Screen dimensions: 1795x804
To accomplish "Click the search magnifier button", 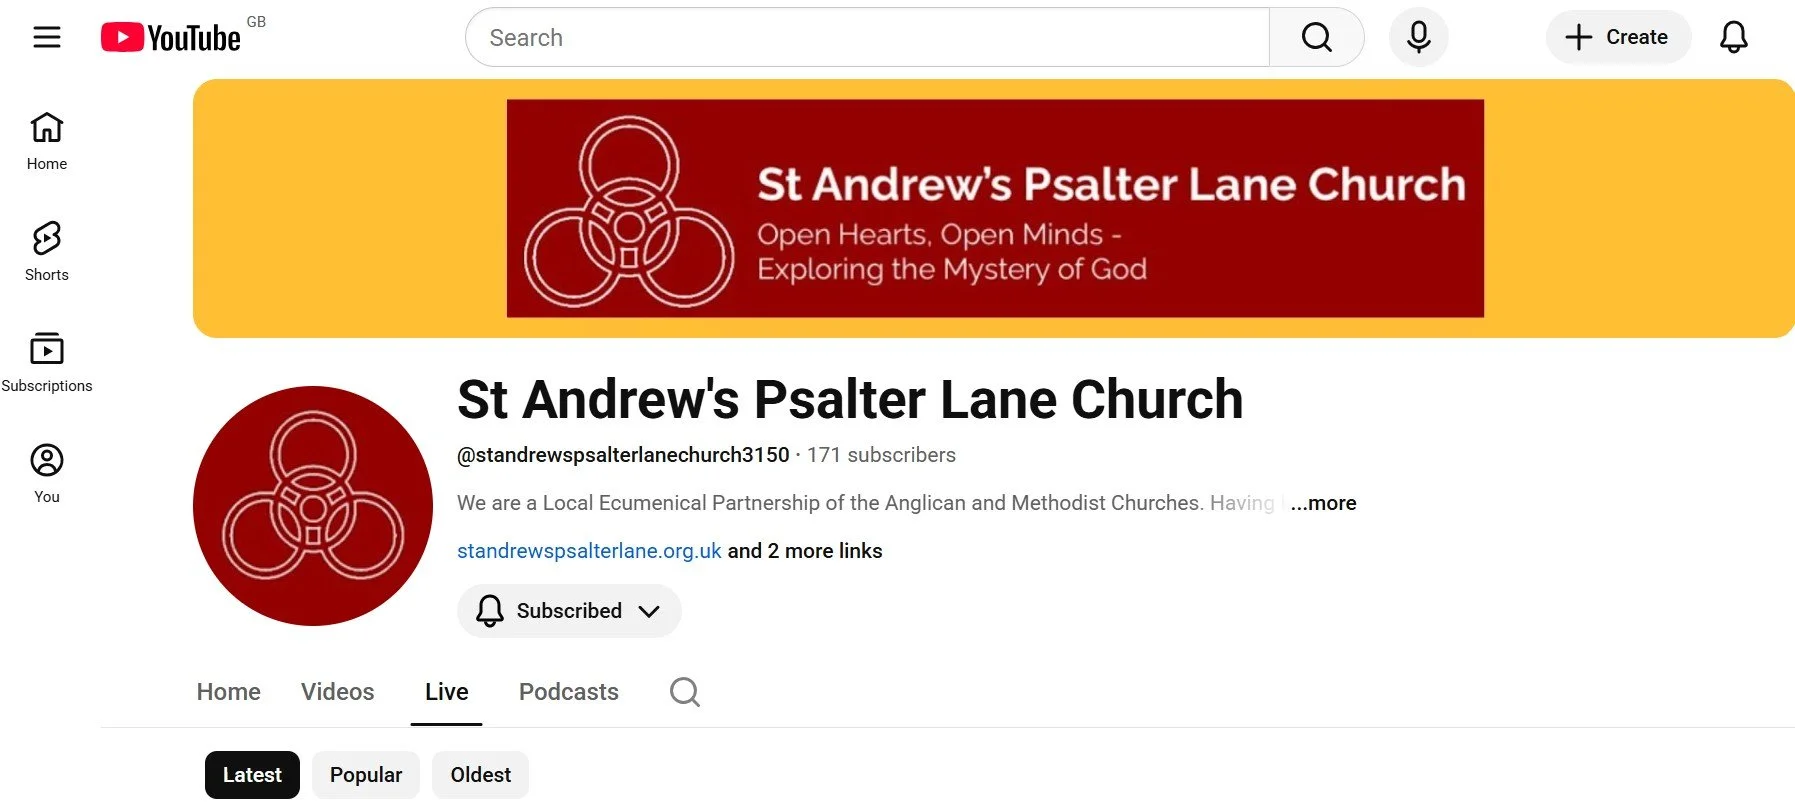I will coord(1316,37).
